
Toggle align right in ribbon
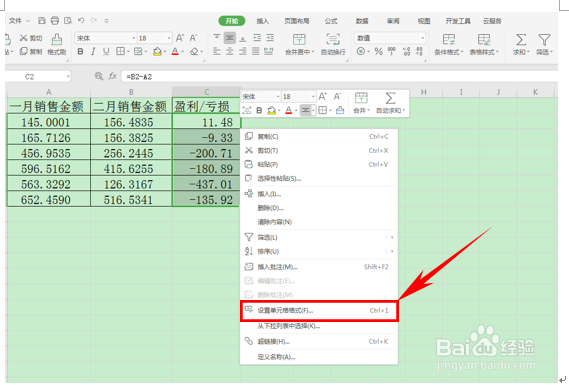243,52
